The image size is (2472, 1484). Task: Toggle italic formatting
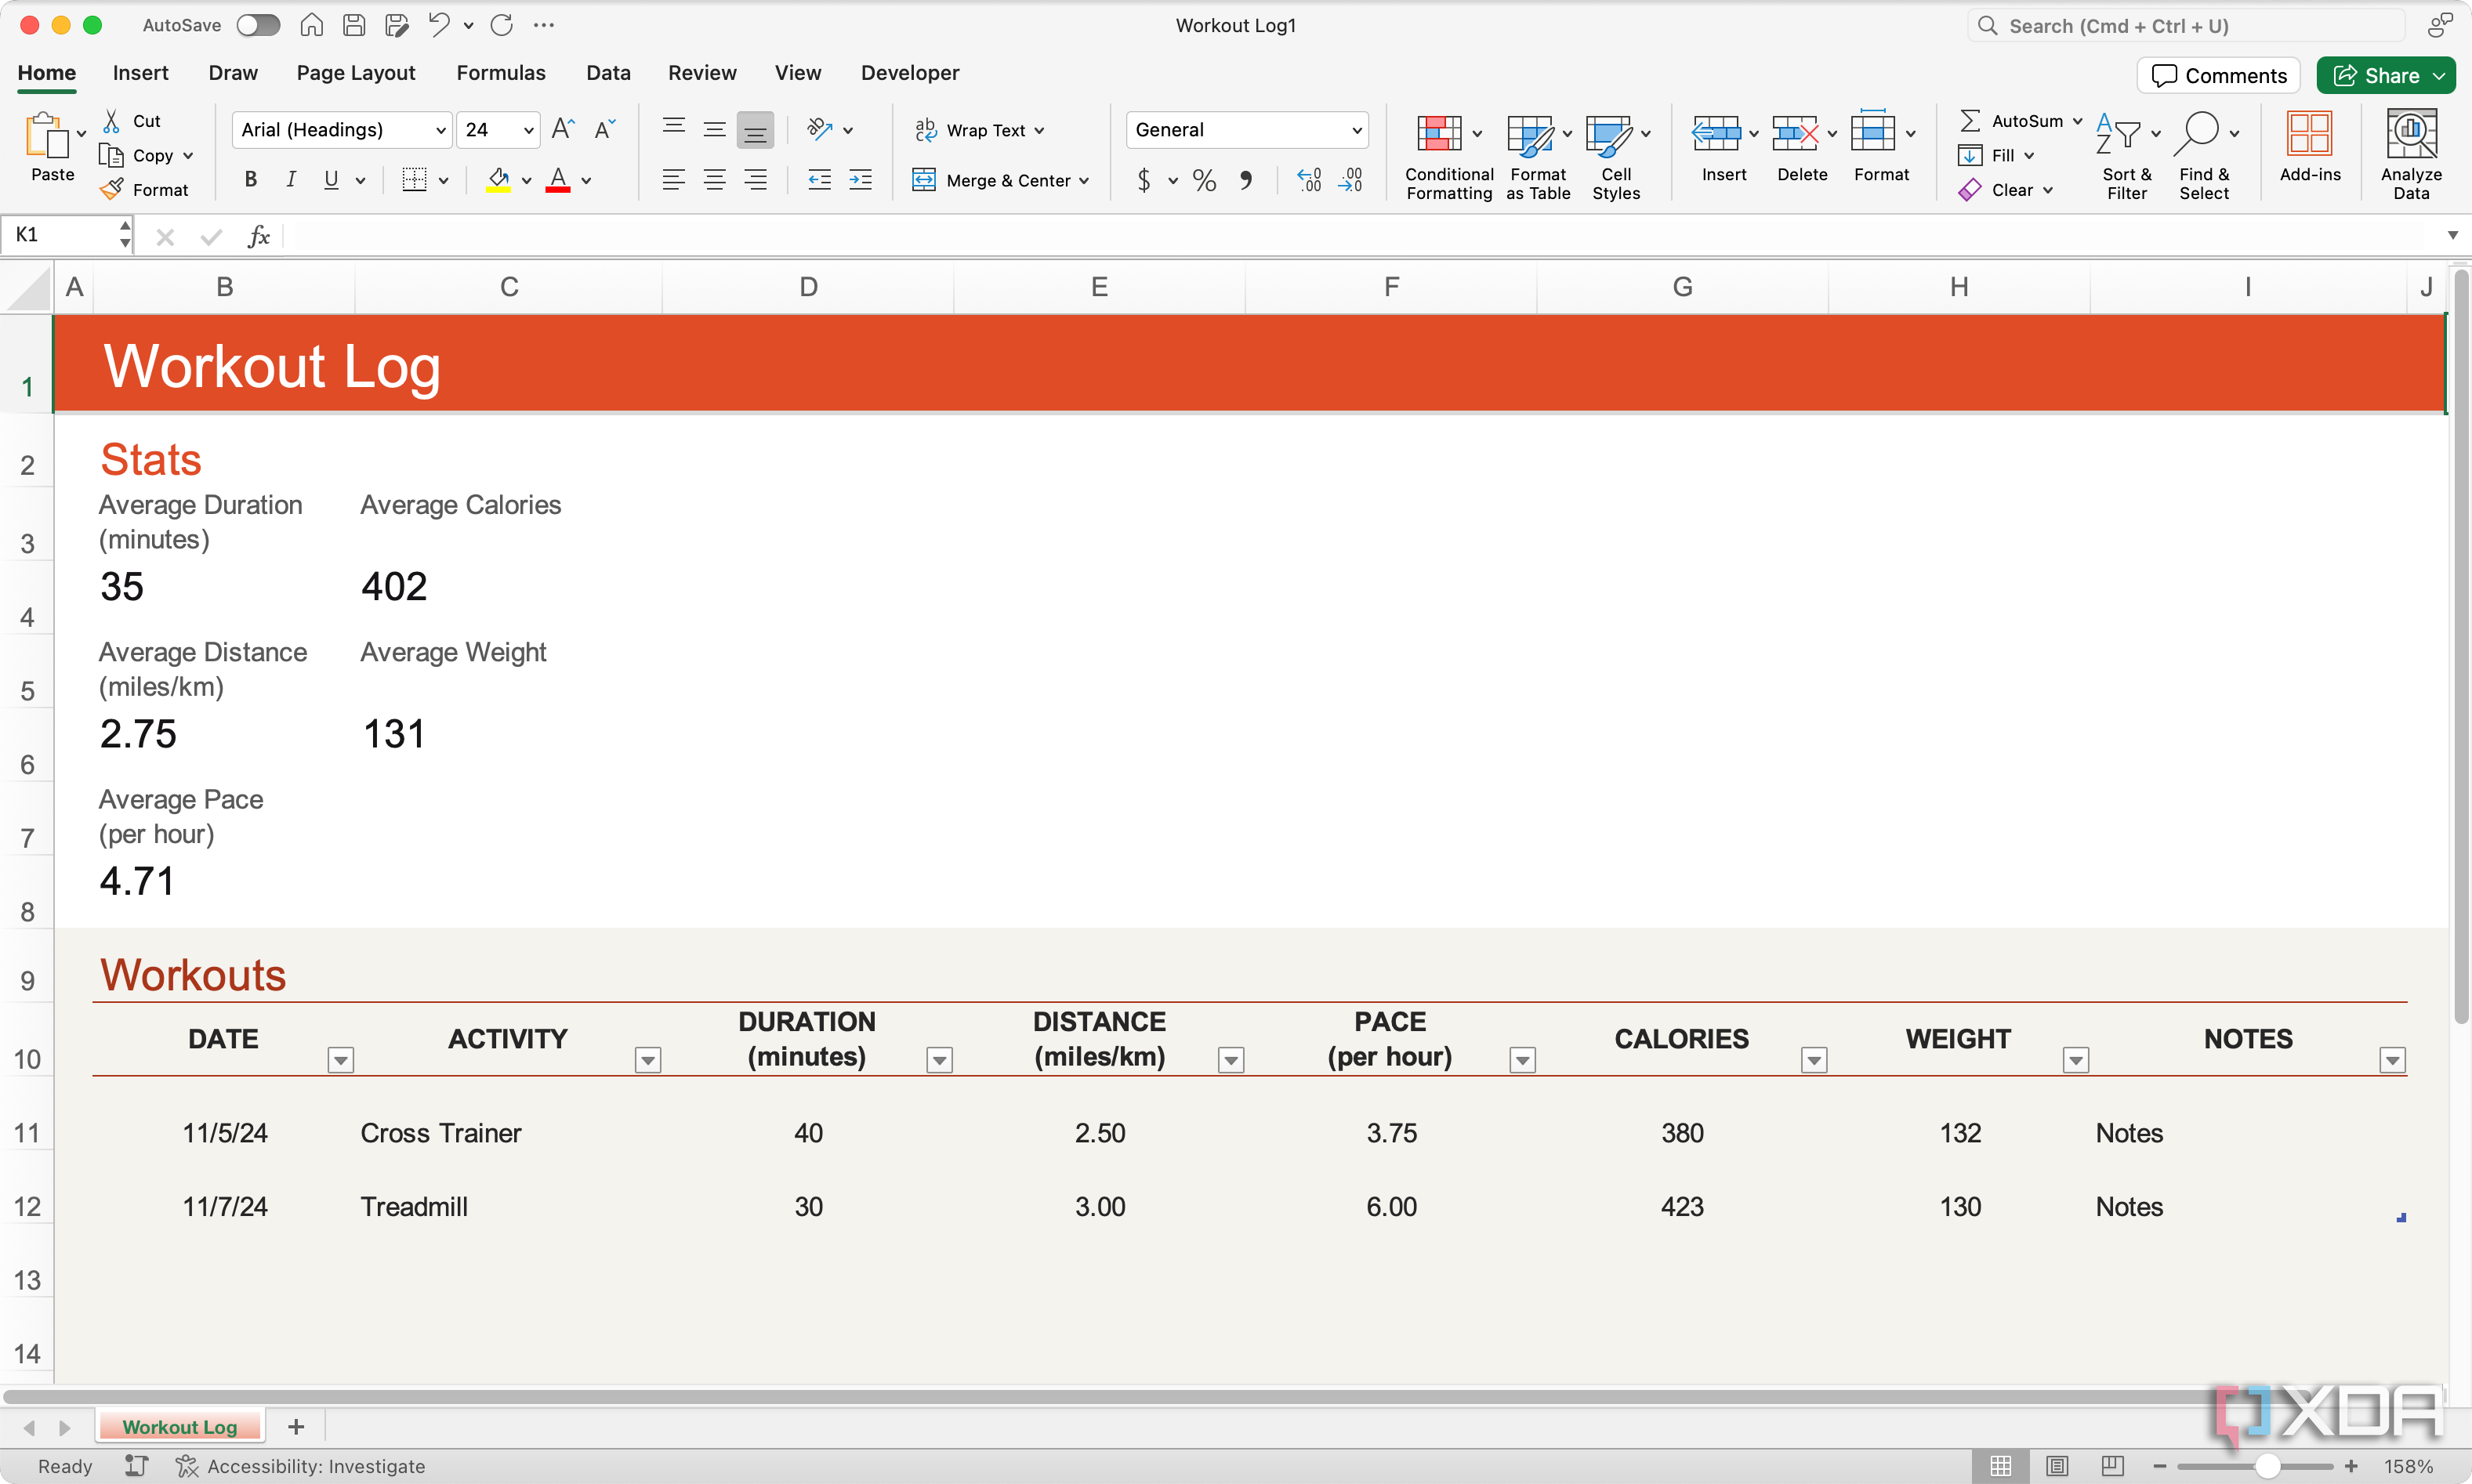[290, 180]
